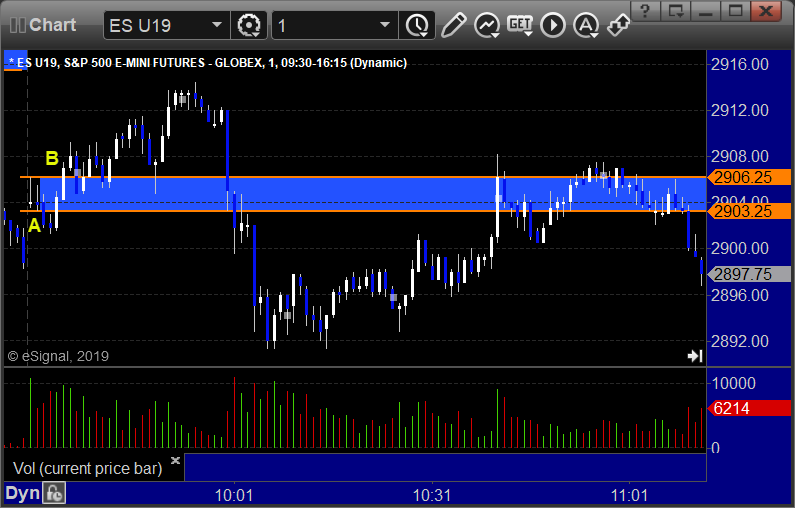This screenshot has width=795, height=508.
Task: Click the 10:31 time axis label
Action: click(432, 495)
